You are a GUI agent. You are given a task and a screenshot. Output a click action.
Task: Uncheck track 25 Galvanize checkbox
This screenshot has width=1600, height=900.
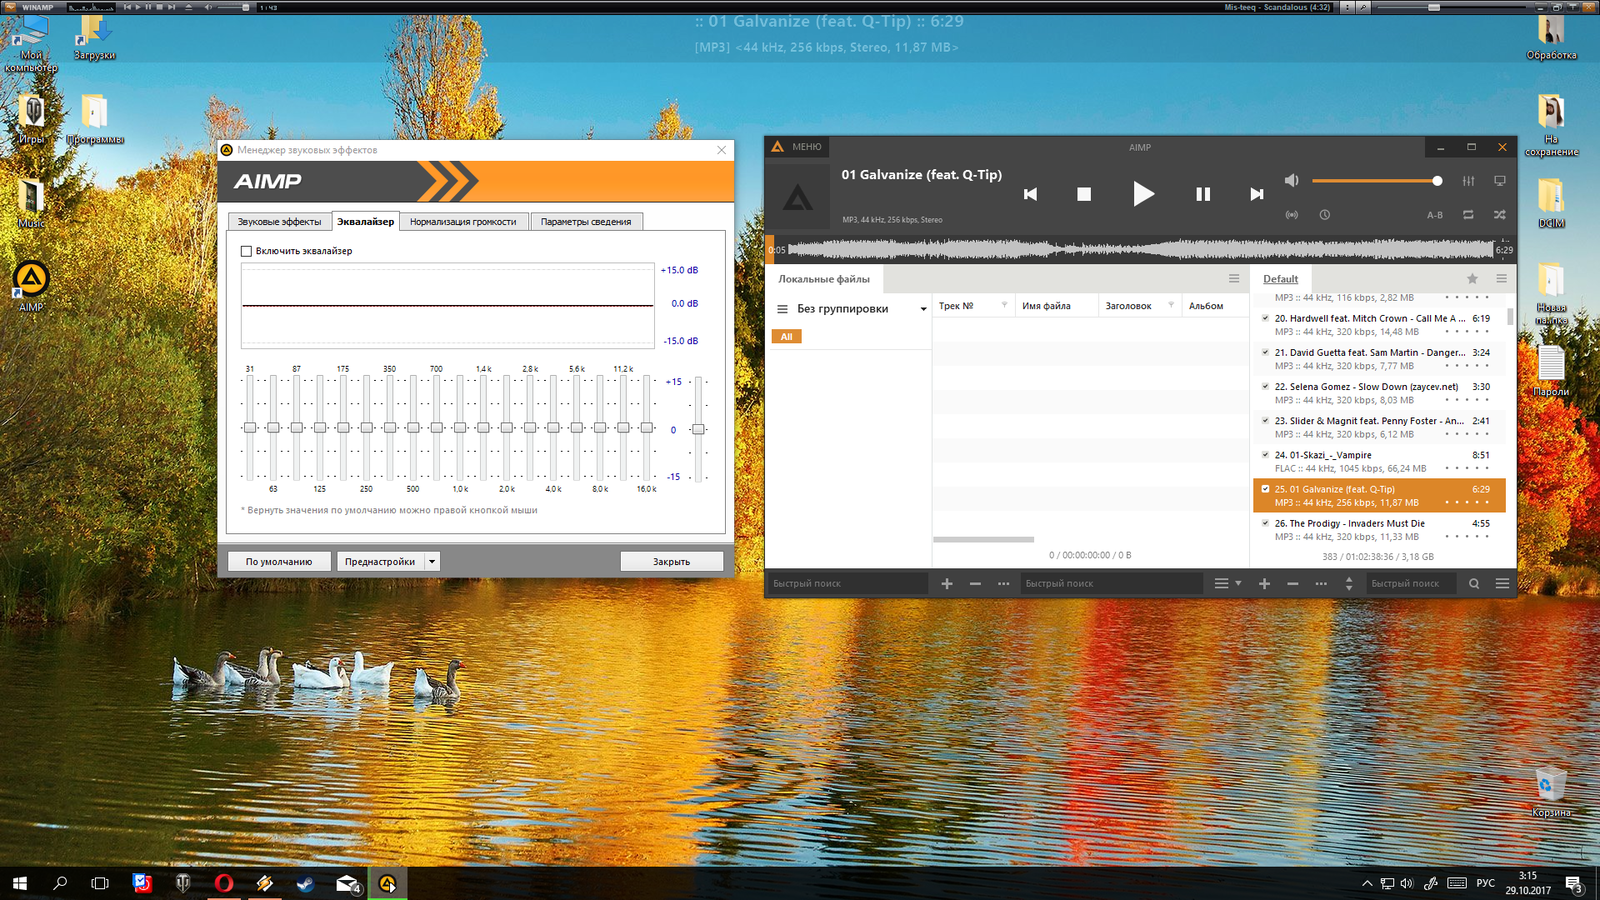(x=1265, y=489)
